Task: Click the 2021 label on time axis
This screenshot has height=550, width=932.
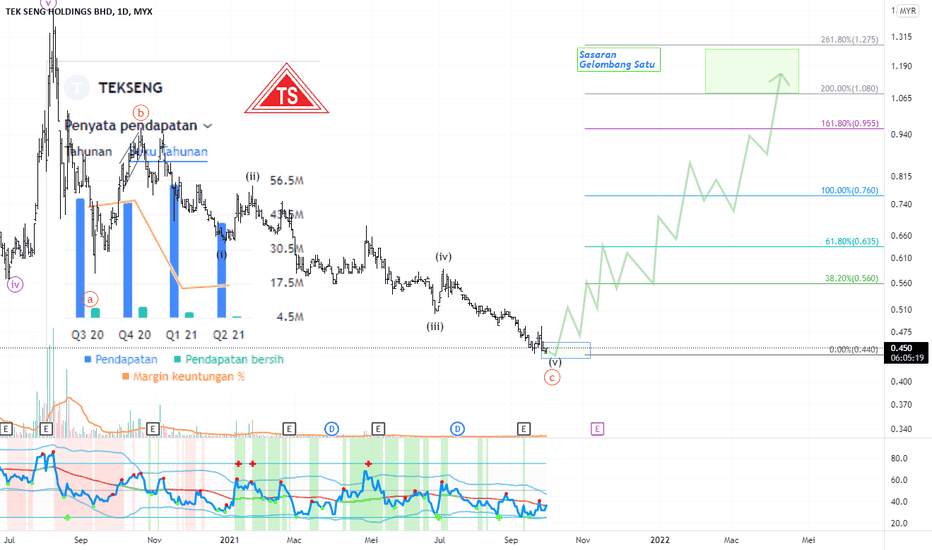Action: (x=229, y=540)
